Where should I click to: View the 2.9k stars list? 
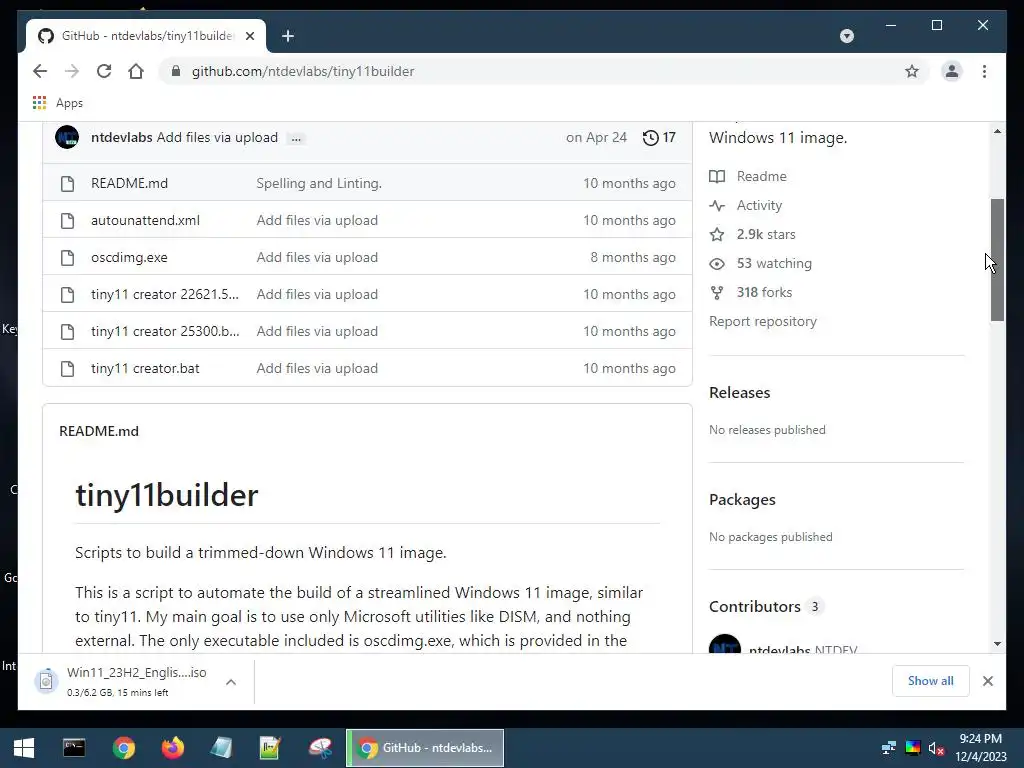[752, 234]
